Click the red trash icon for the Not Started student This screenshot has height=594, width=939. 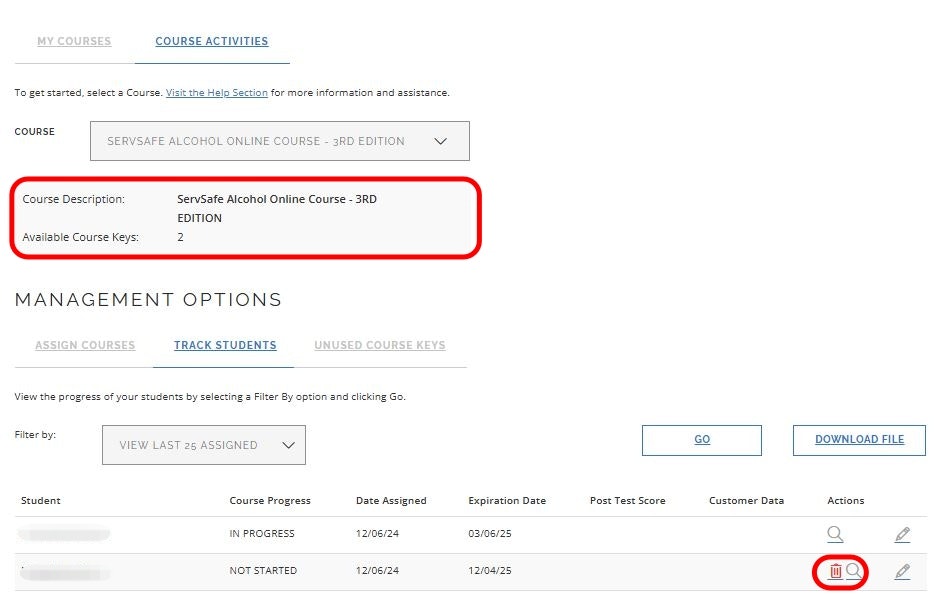click(836, 571)
